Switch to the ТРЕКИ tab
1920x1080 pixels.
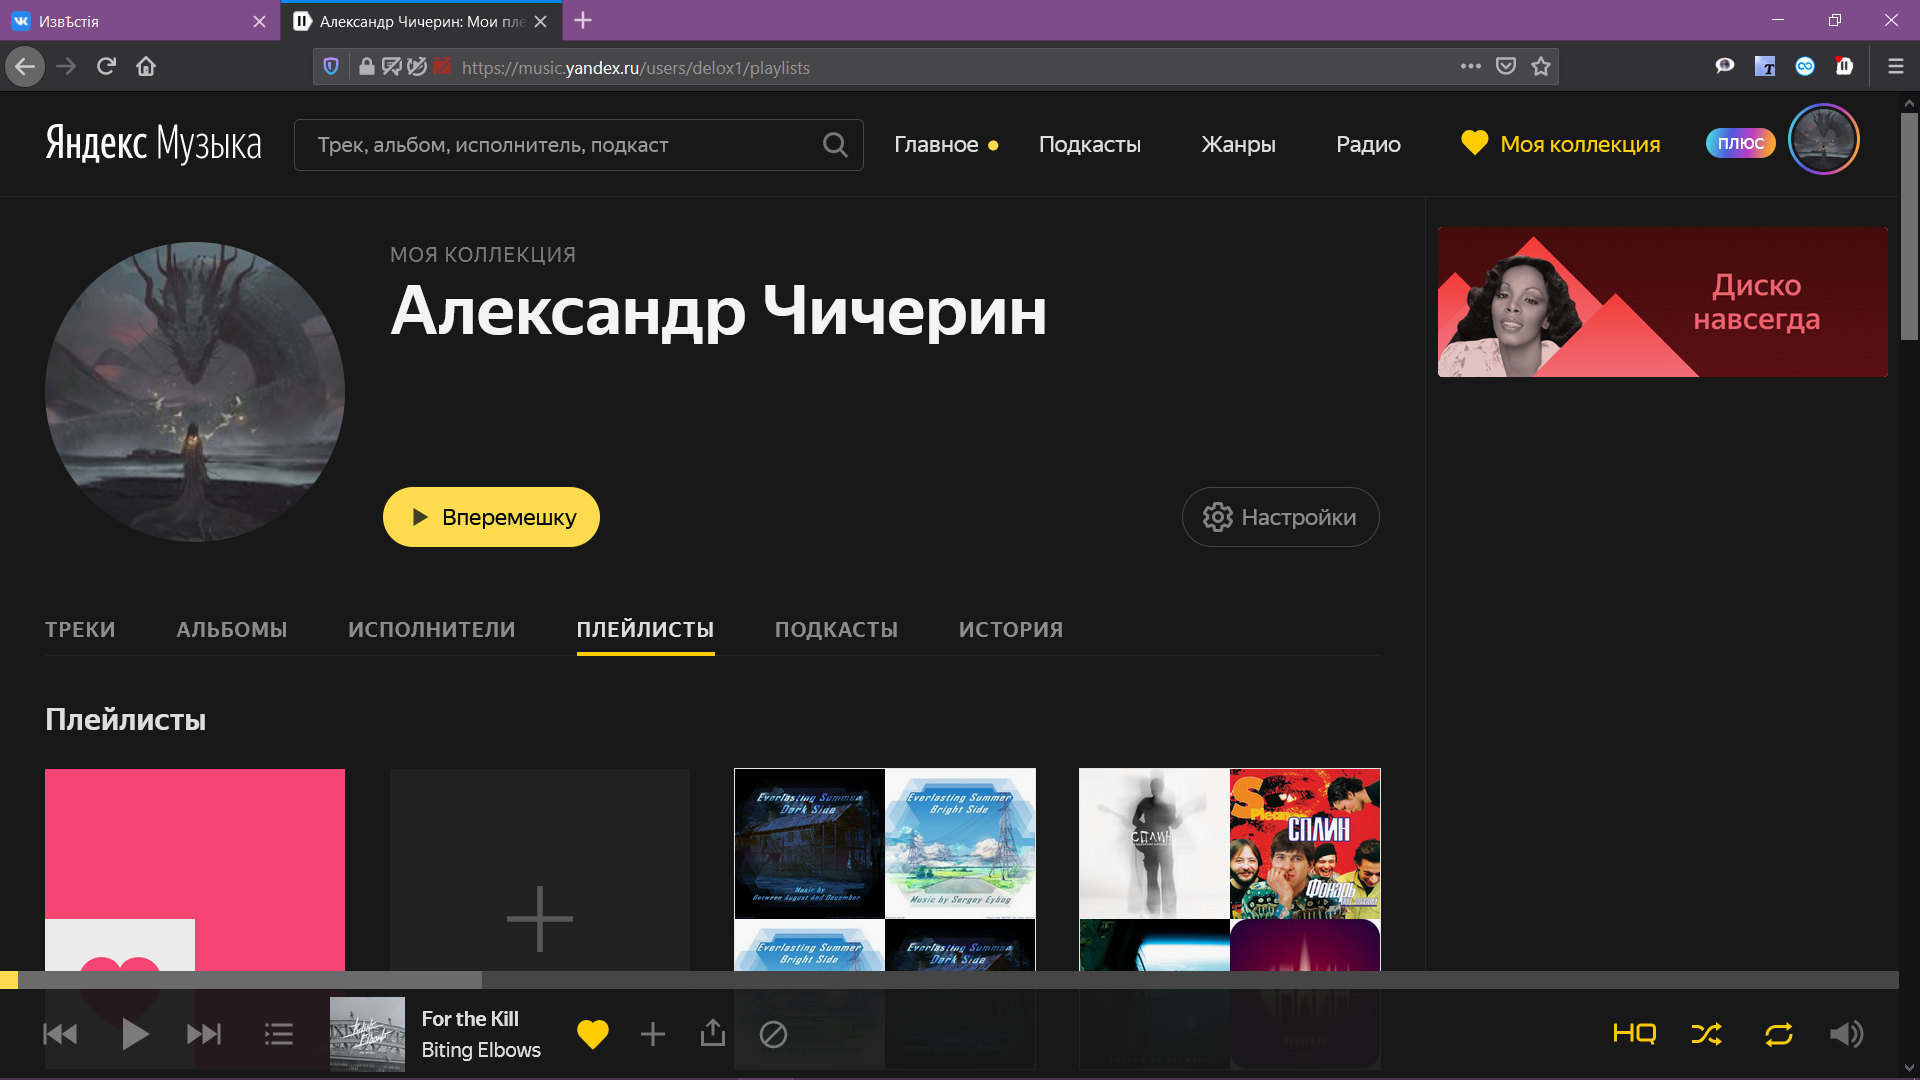[x=80, y=630]
